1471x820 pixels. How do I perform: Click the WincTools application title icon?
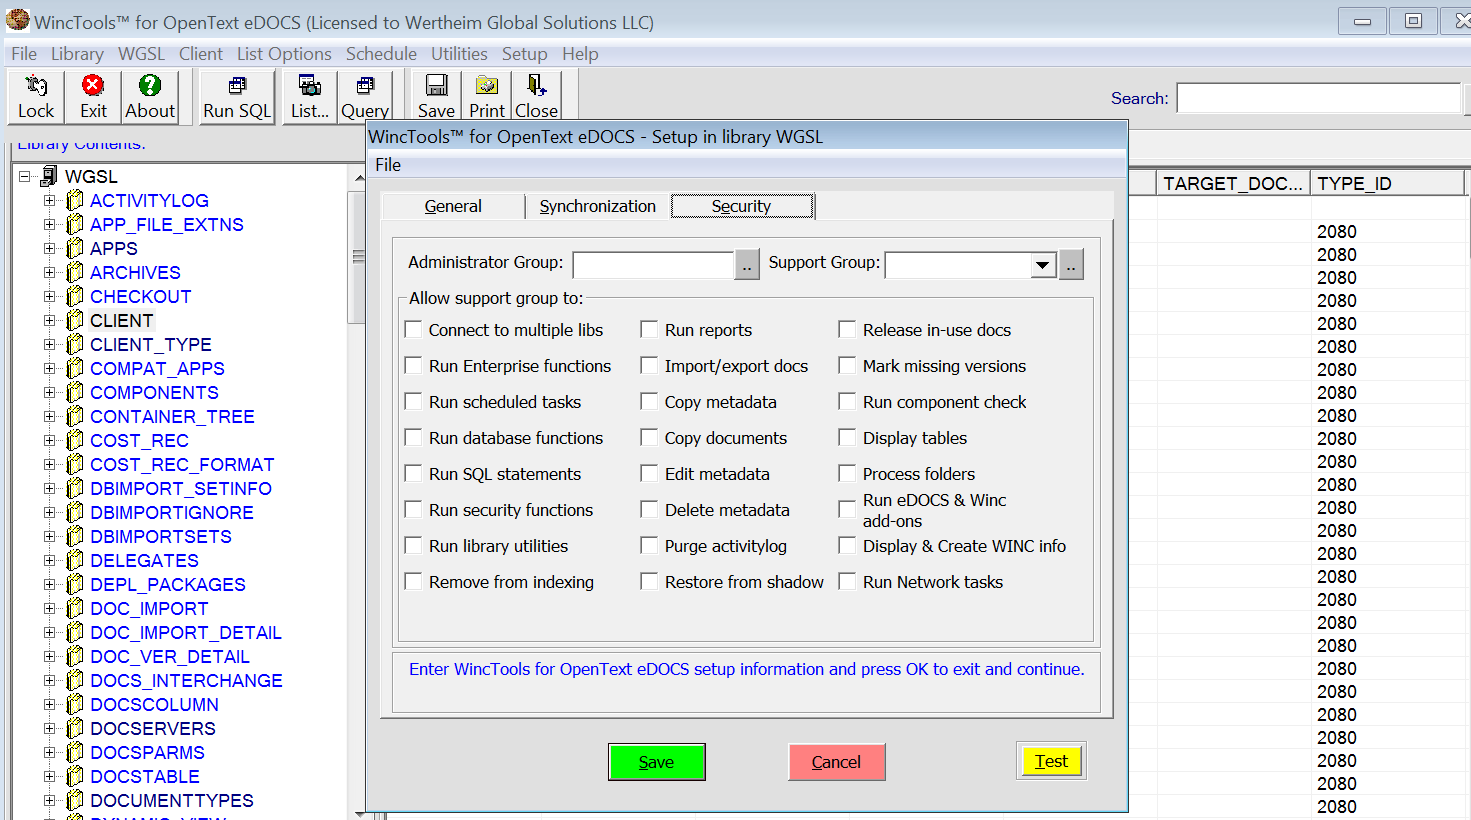17,20
